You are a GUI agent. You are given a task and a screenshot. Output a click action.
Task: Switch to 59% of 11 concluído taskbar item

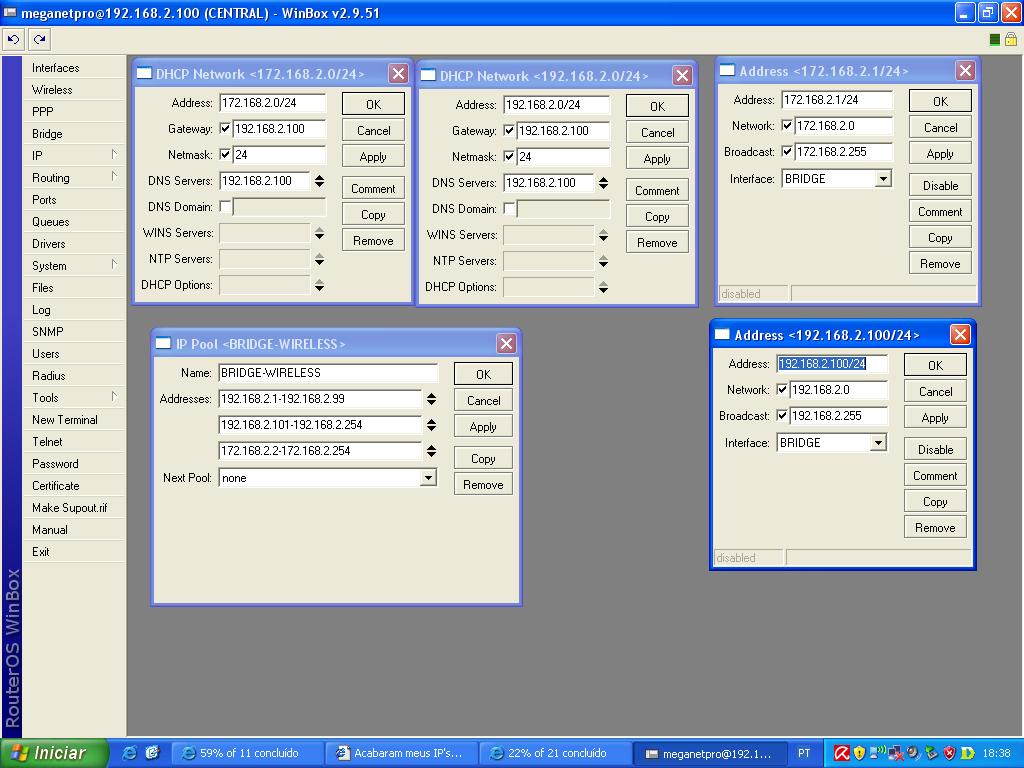point(248,753)
